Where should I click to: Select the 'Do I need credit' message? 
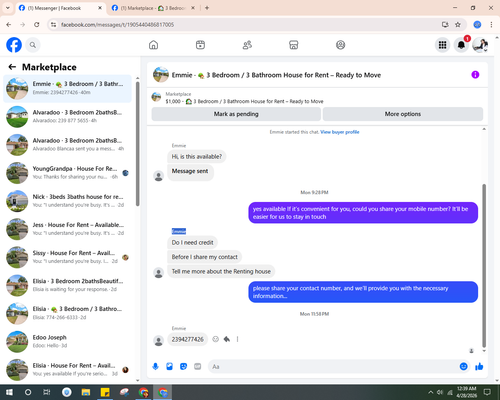pos(192,243)
